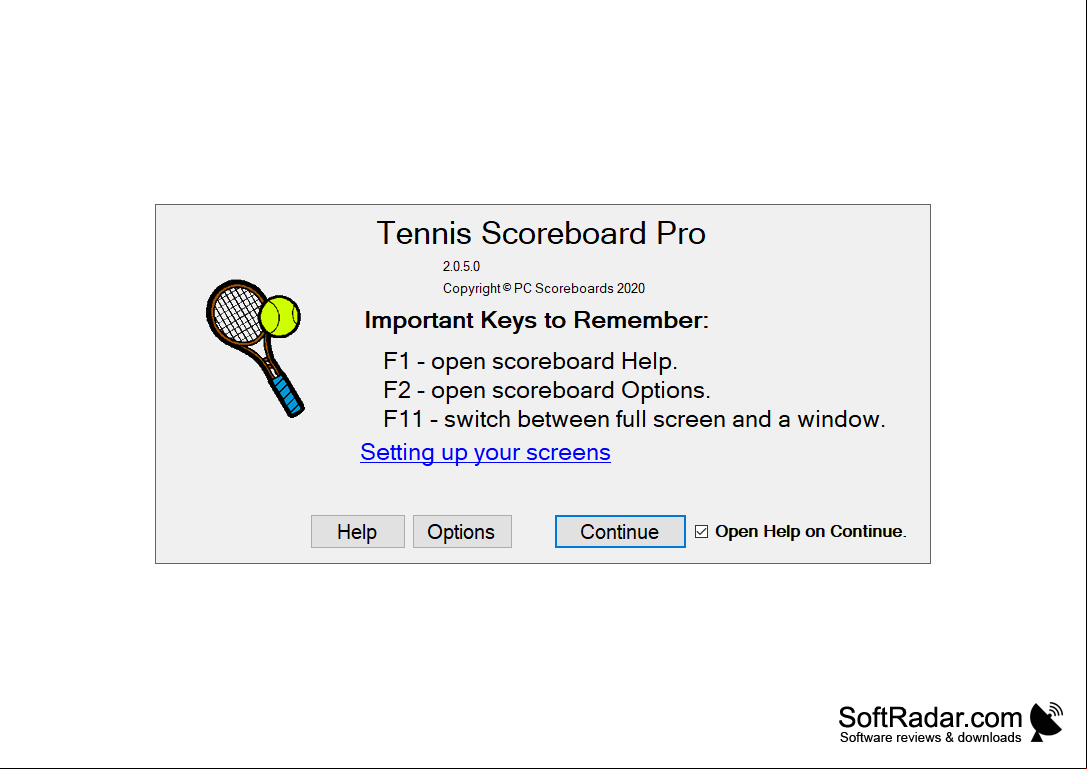Screen dimensions: 1087x769
Task: Click Continue to start the scoreboard
Action: [620, 531]
